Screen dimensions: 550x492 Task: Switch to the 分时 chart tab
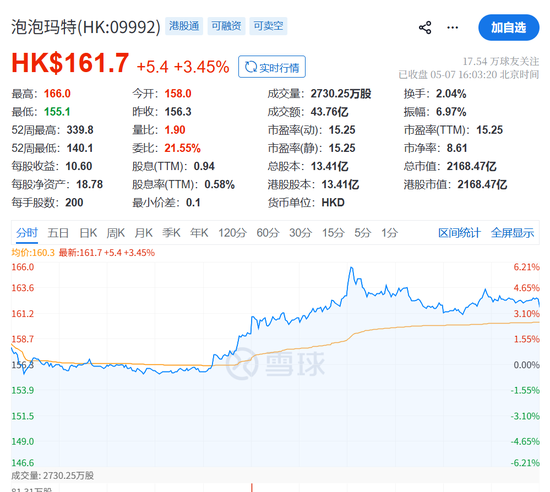click(x=27, y=232)
